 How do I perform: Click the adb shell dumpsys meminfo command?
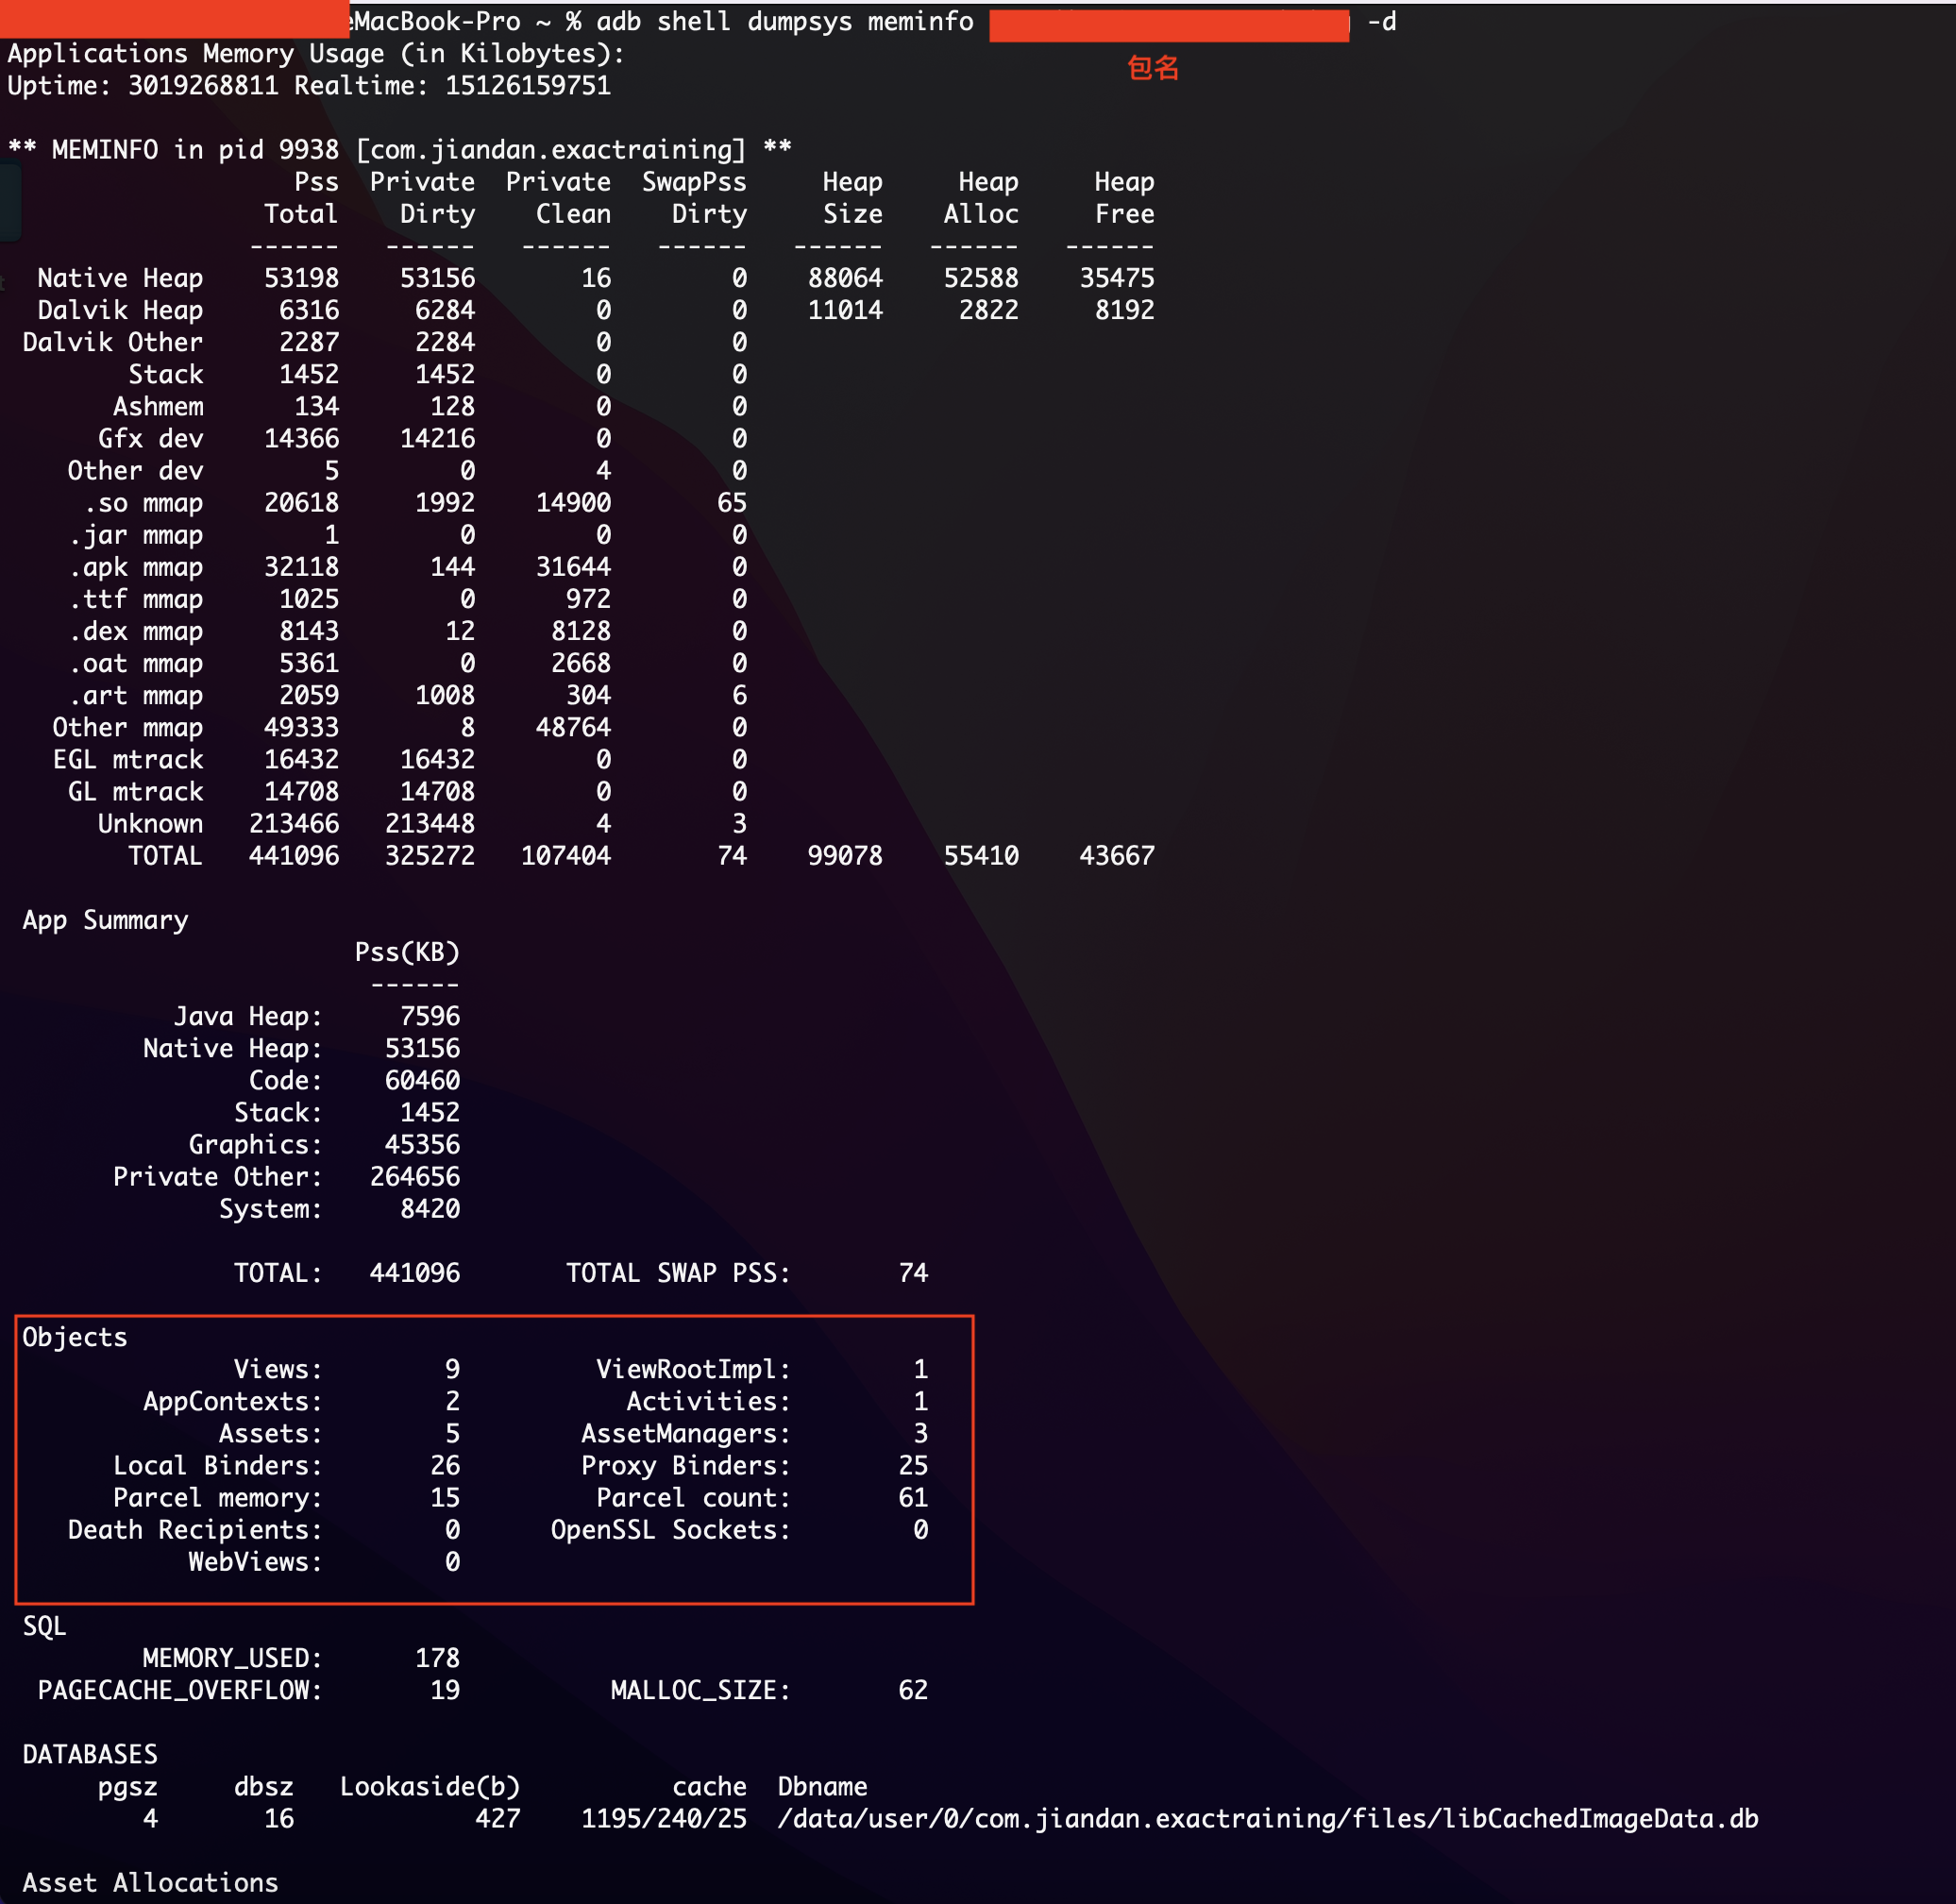click(784, 21)
